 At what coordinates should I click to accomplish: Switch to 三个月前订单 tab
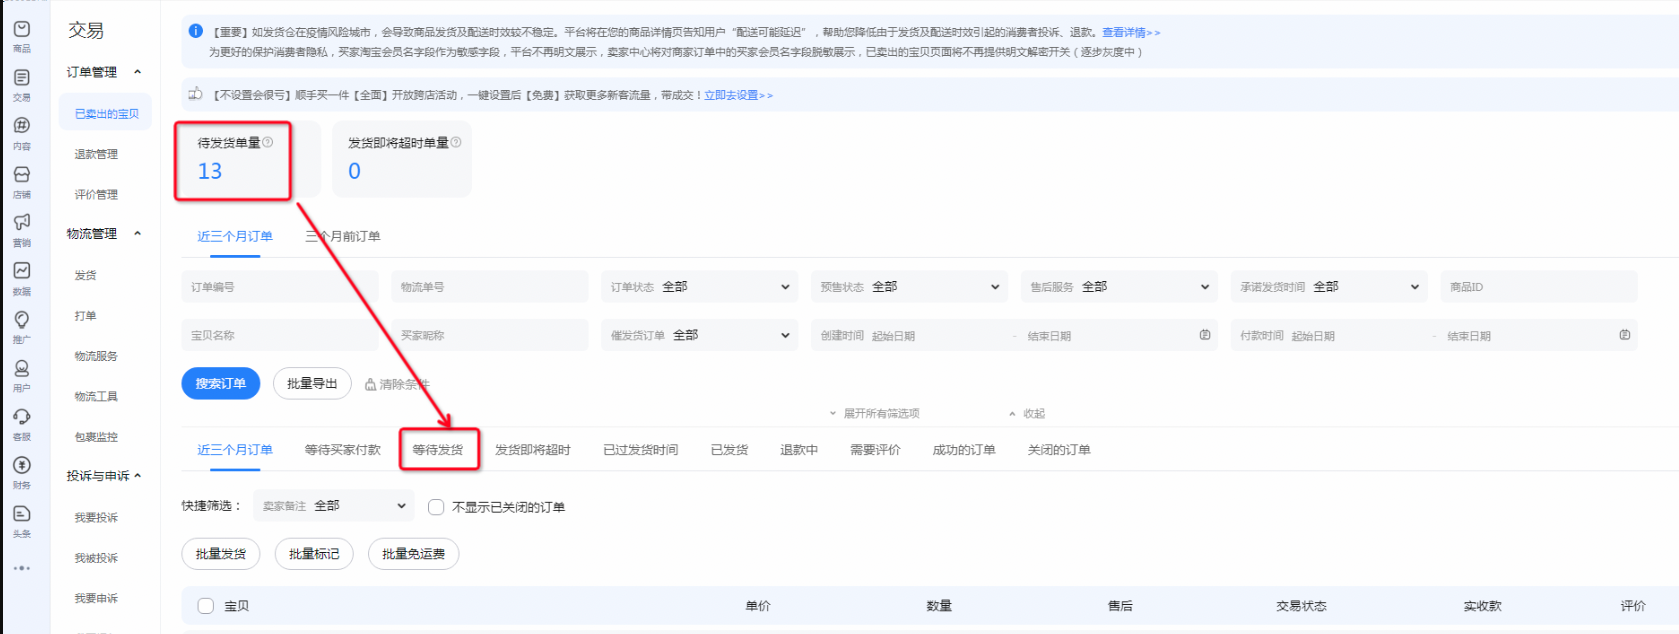click(343, 237)
